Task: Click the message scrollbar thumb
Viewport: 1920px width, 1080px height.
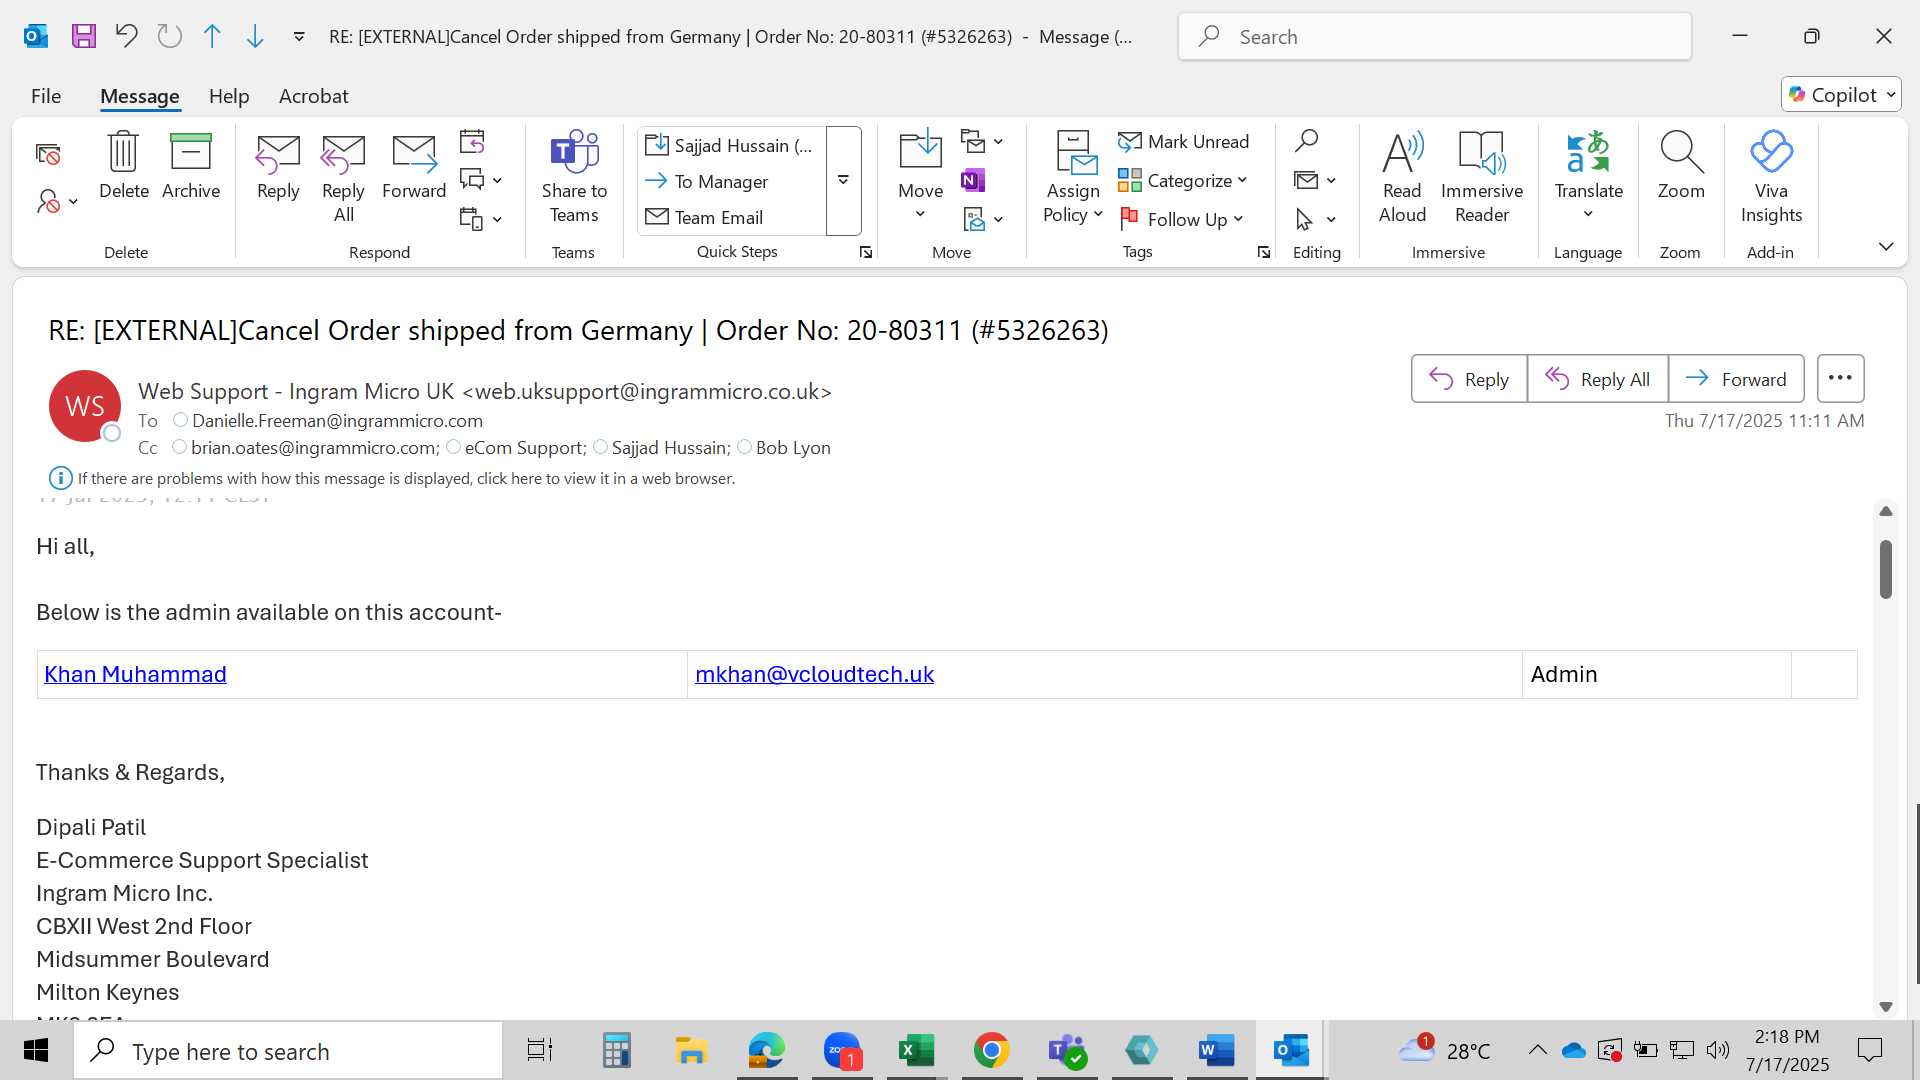Action: [x=1886, y=569]
